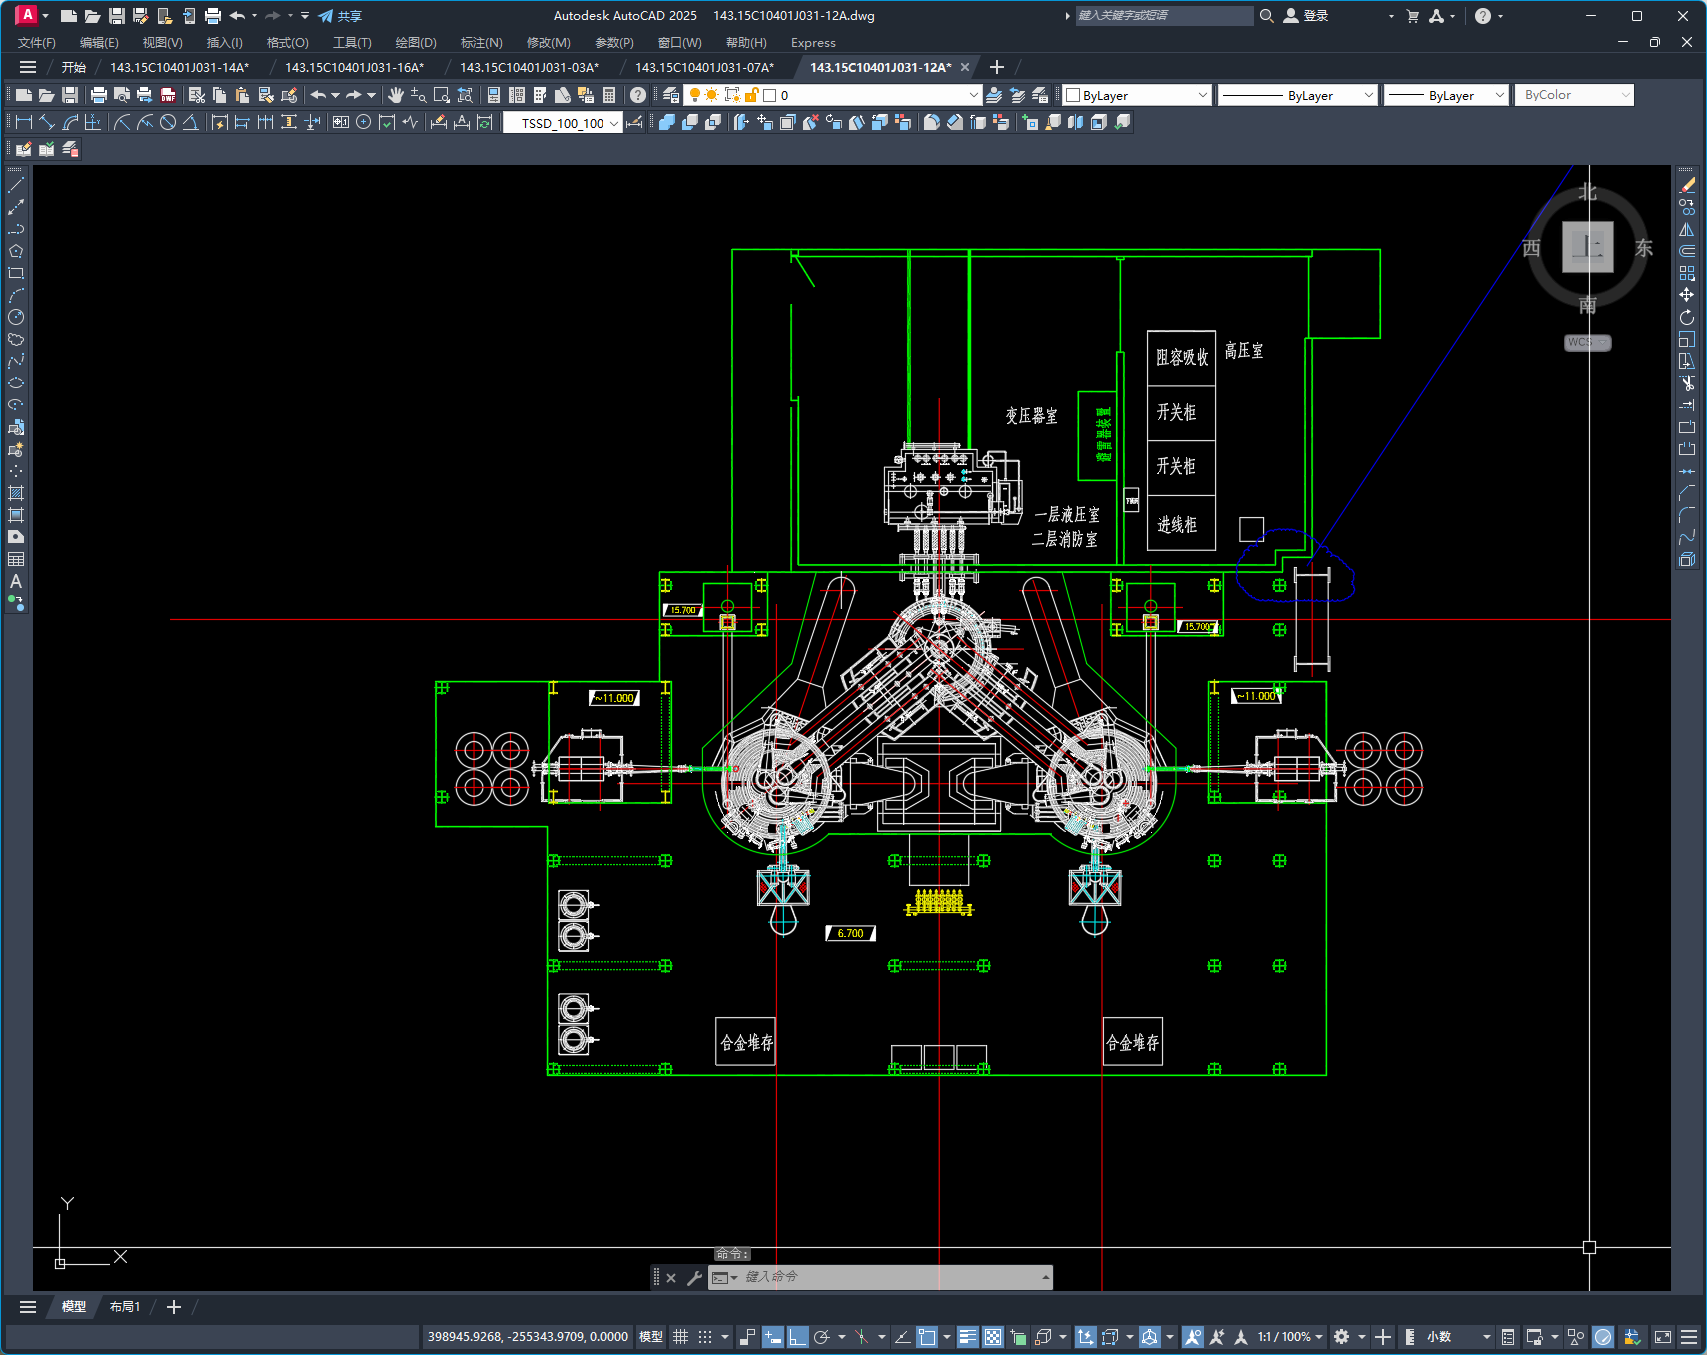This screenshot has height=1355, width=1707.
Task: Select the Rotate tool in Modify toolbar
Action: pyautogui.click(x=1687, y=317)
